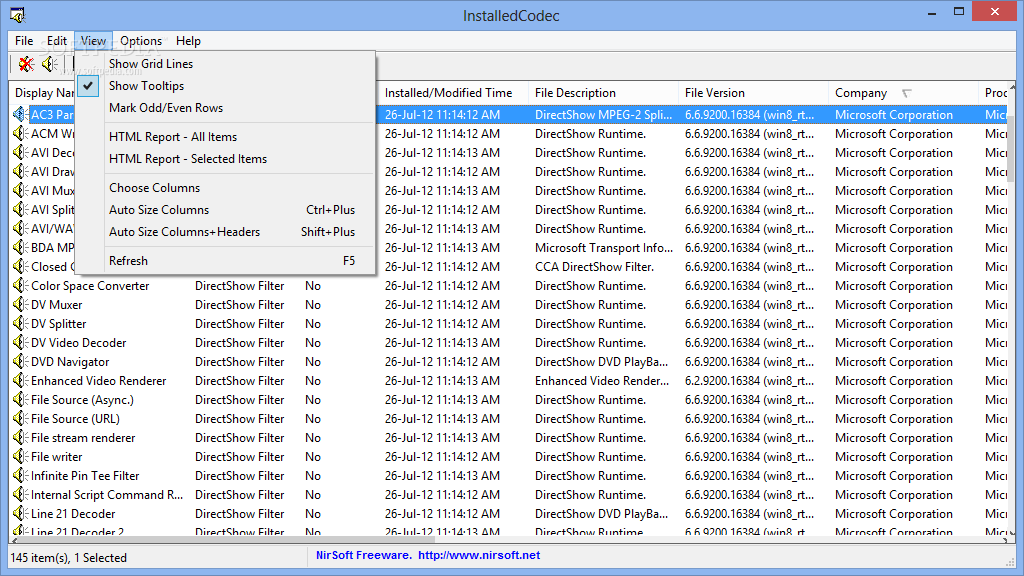Click the speaker icon of the Closed Captions row
This screenshot has height=576, width=1024.
(x=20, y=266)
